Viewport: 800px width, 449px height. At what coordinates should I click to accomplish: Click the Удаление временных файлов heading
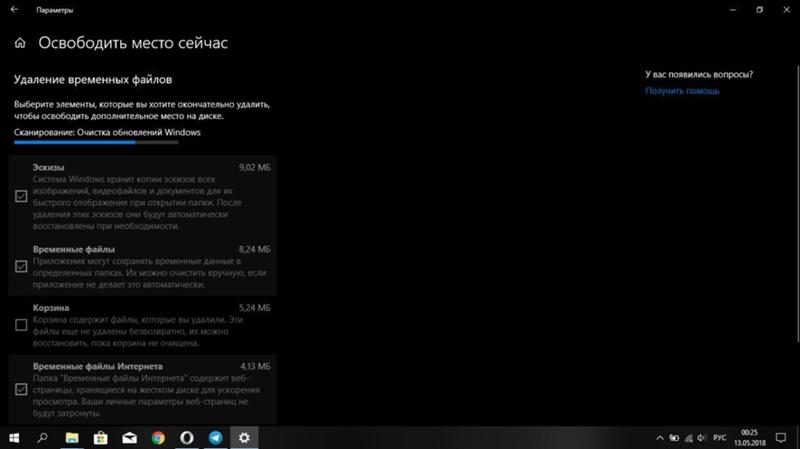pyautogui.click(x=93, y=80)
